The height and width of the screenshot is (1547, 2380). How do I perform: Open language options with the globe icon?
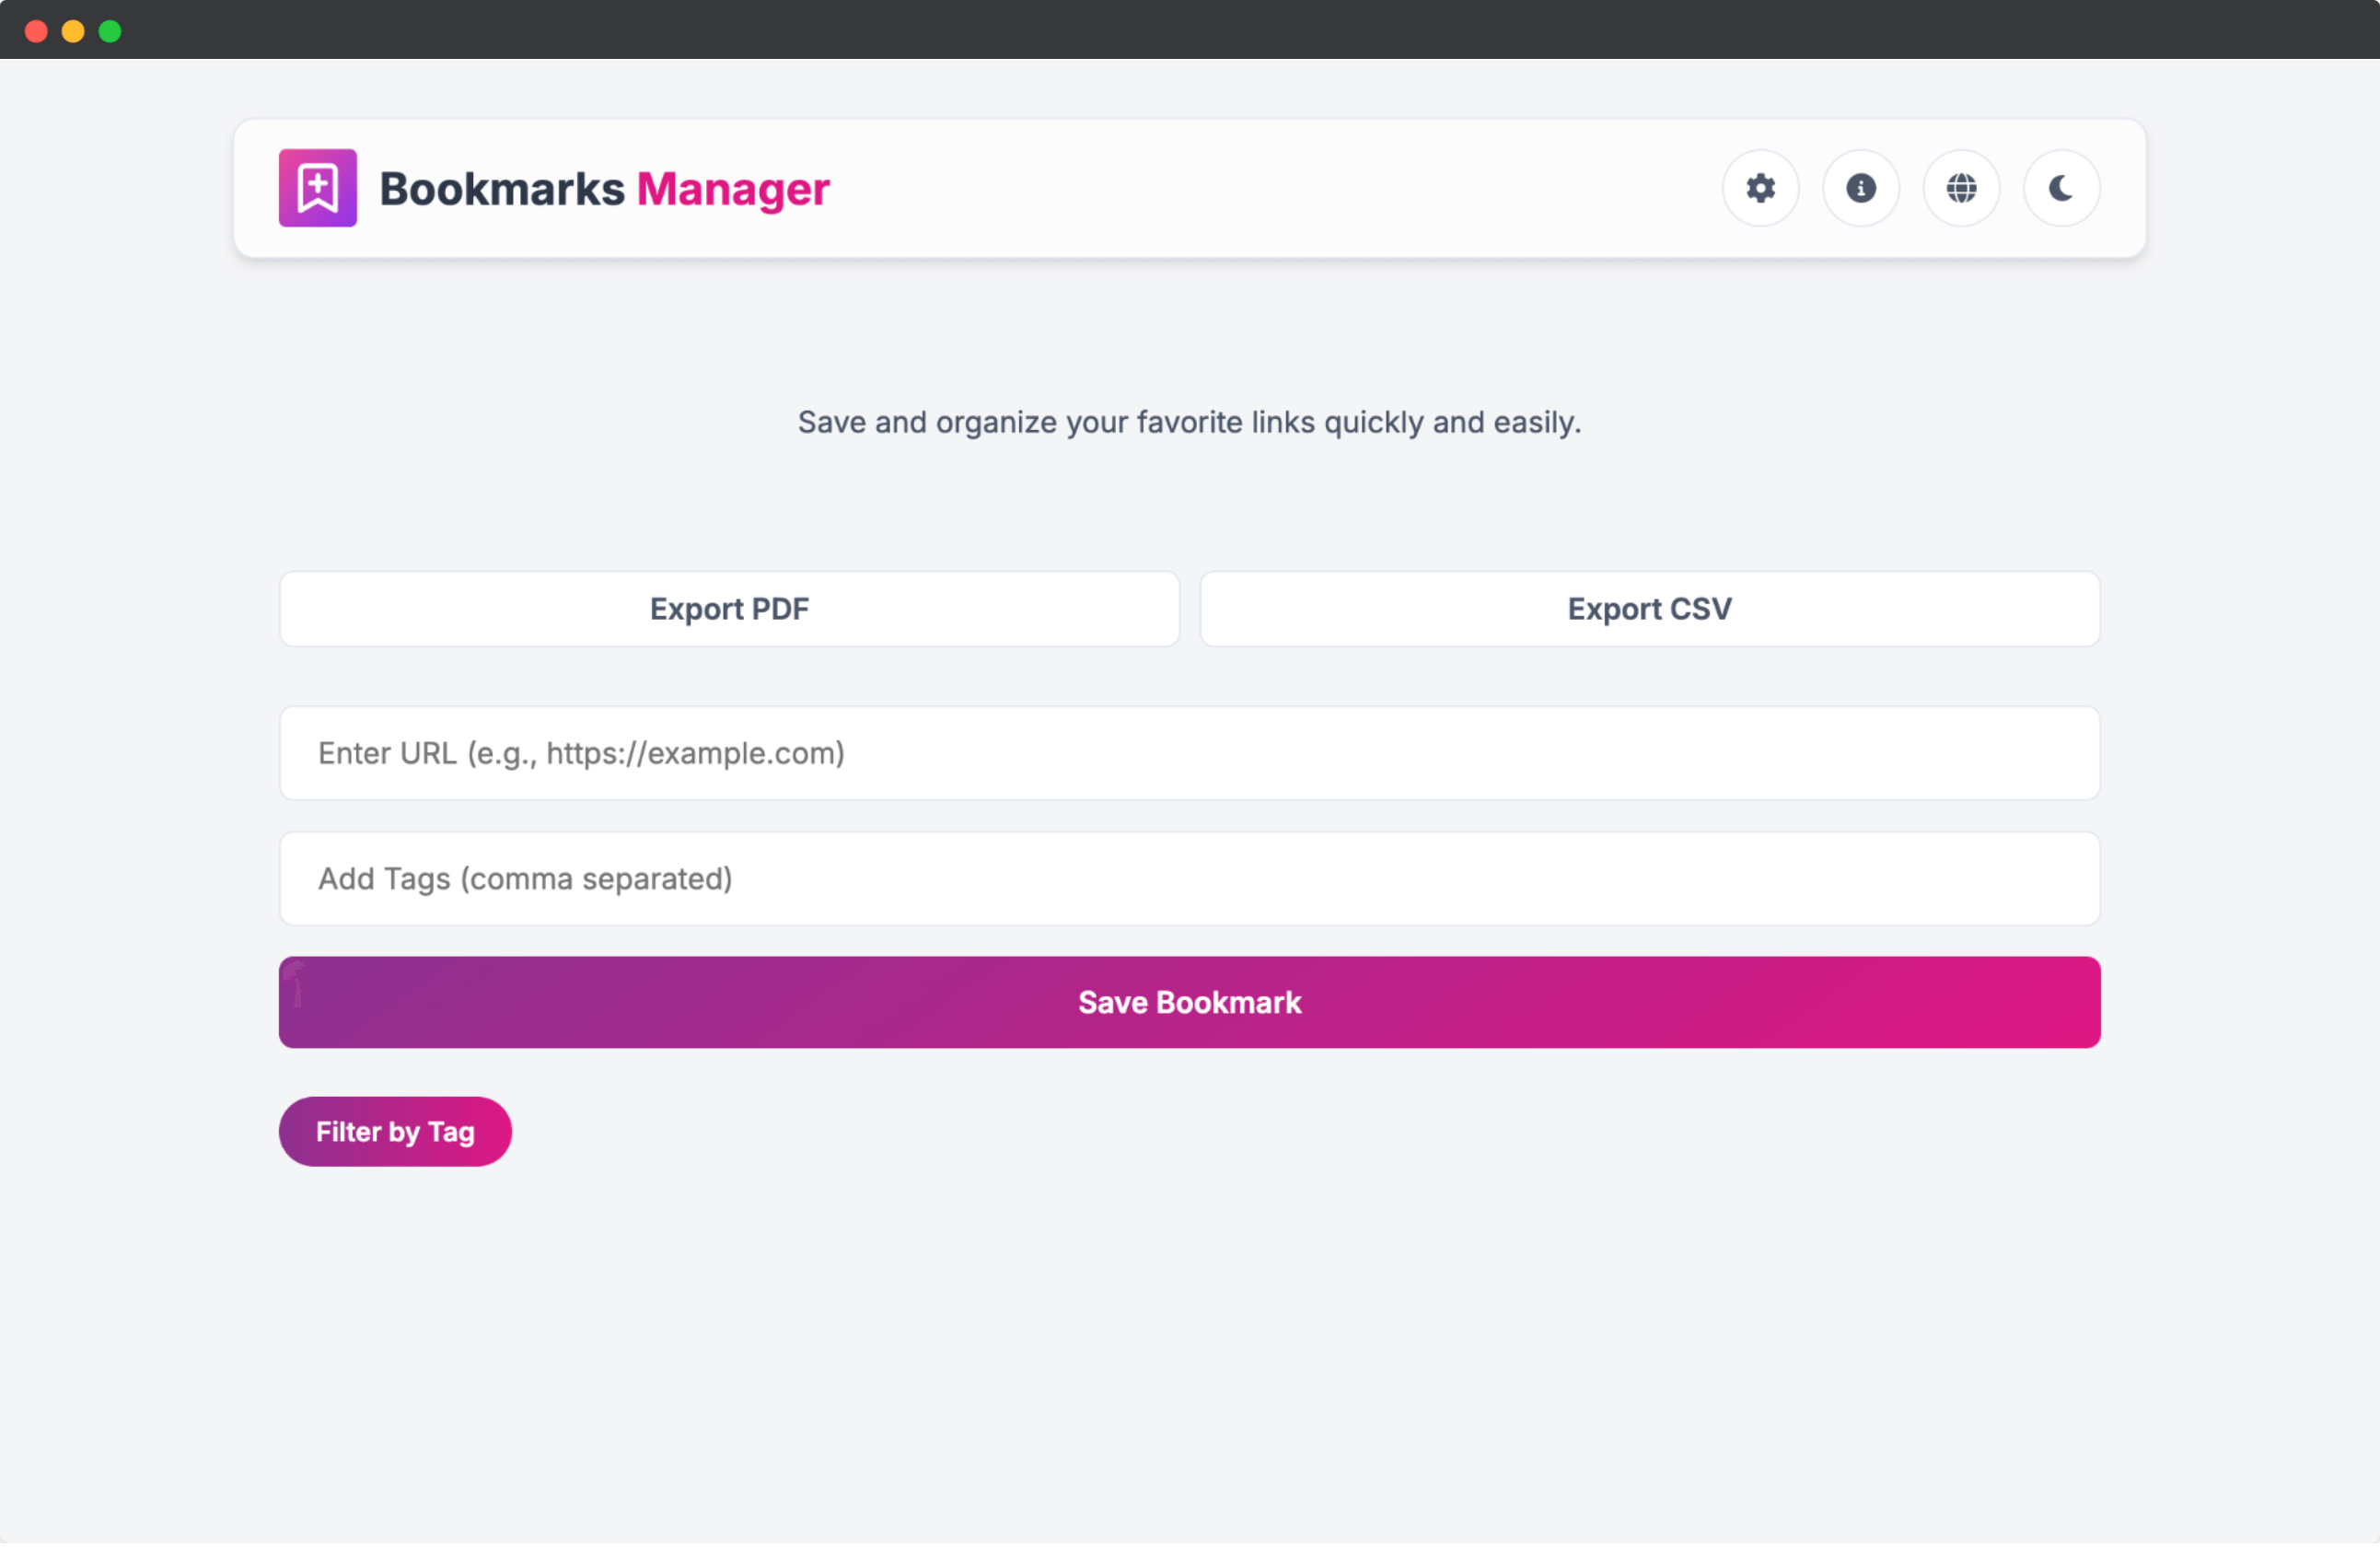click(x=1961, y=188)
